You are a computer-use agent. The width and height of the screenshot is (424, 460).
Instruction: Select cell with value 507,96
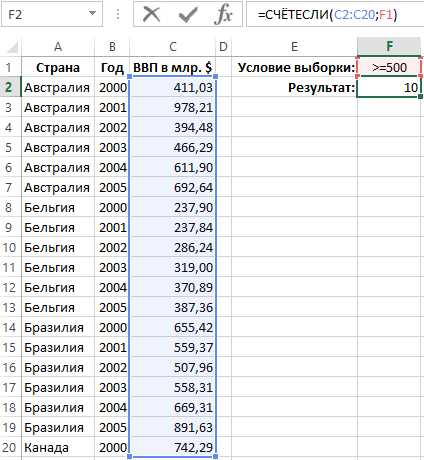tap(173, 367)
